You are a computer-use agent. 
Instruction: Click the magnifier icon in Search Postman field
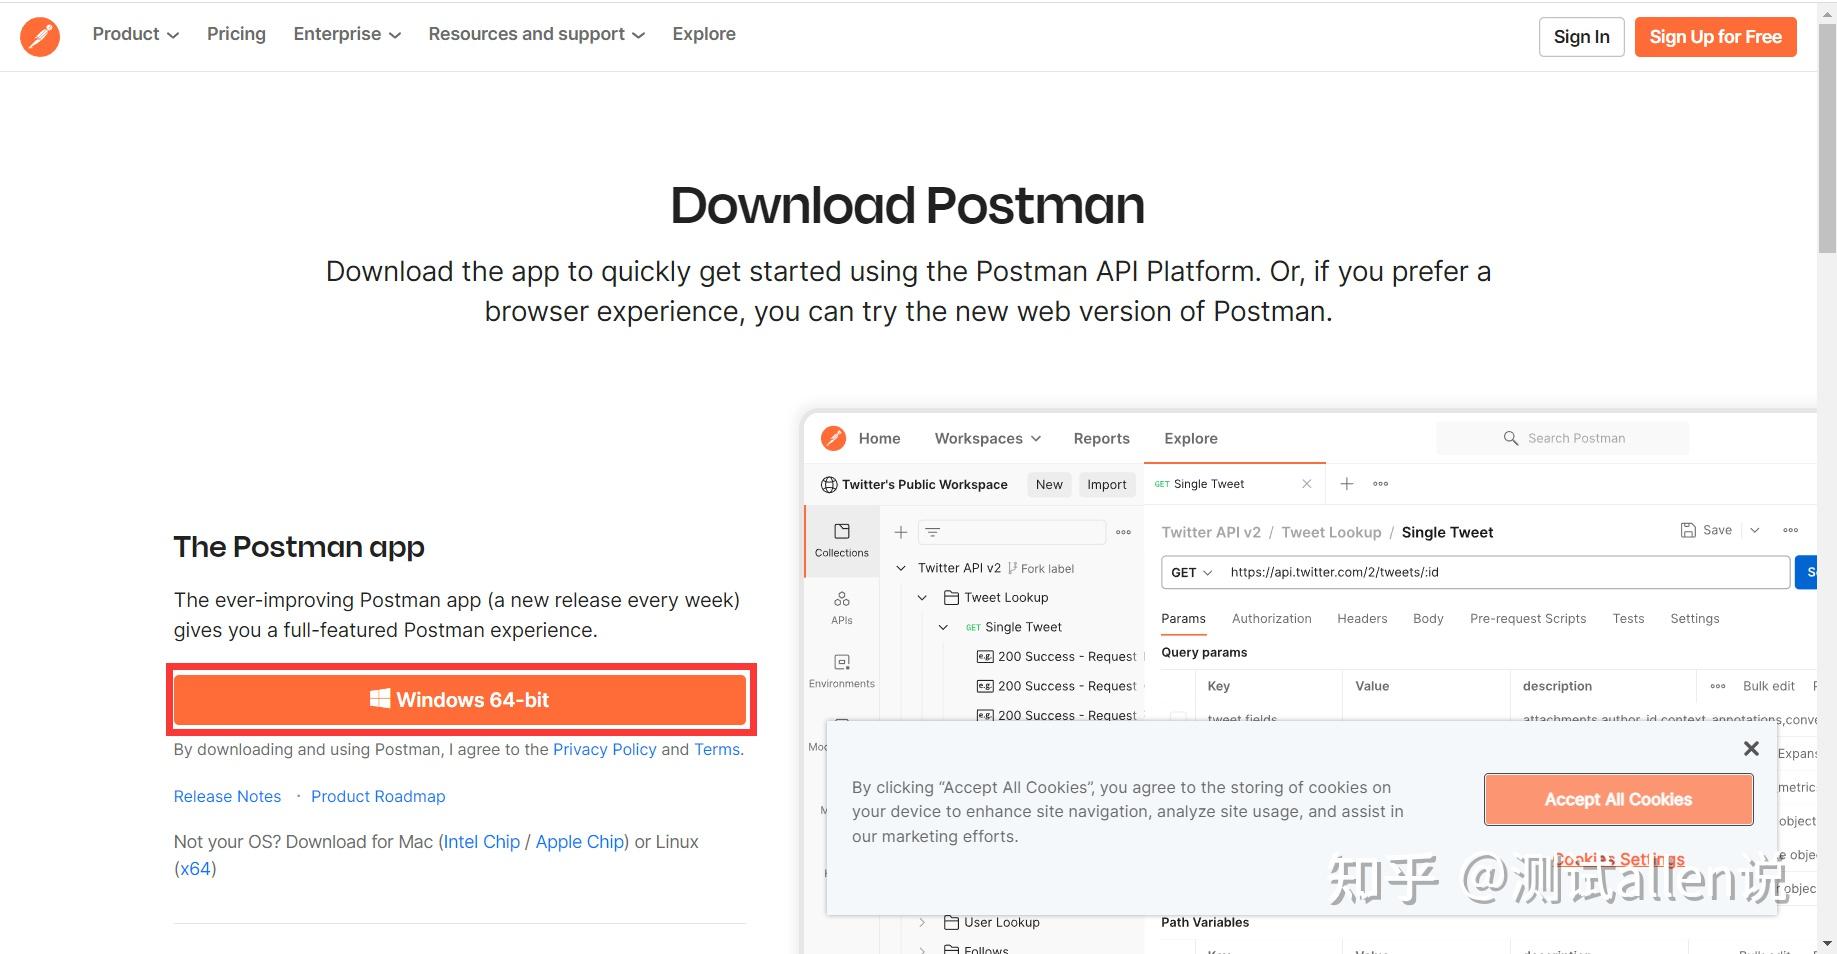coord(1510,437)
